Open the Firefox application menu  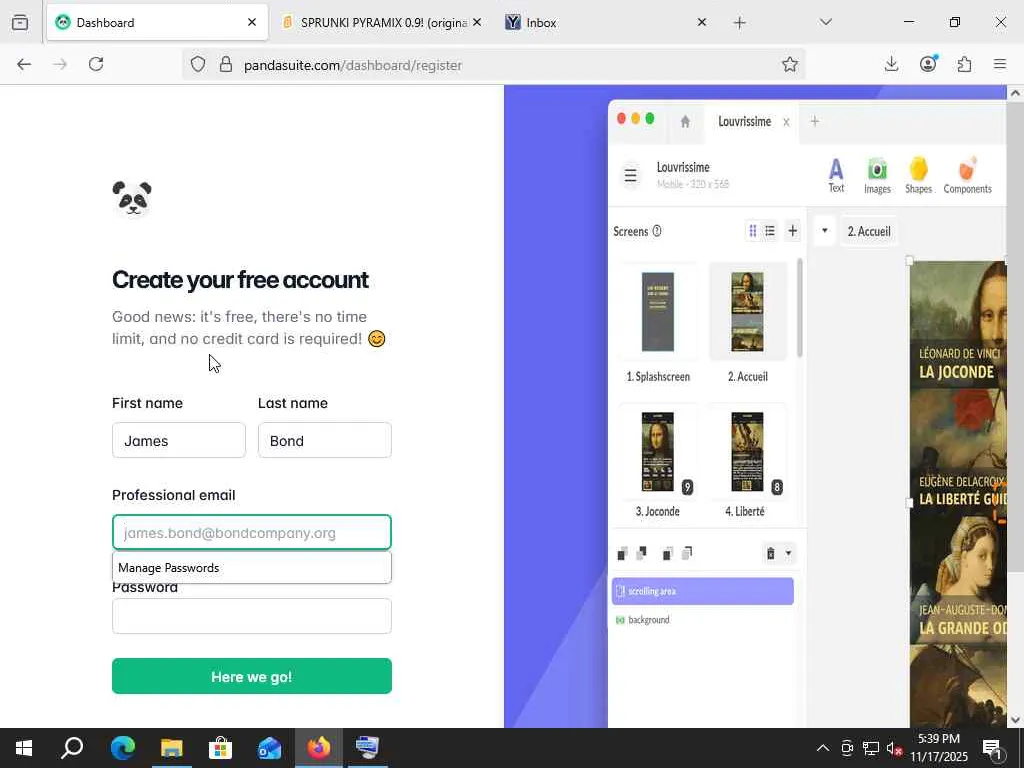coord(1000,64)
